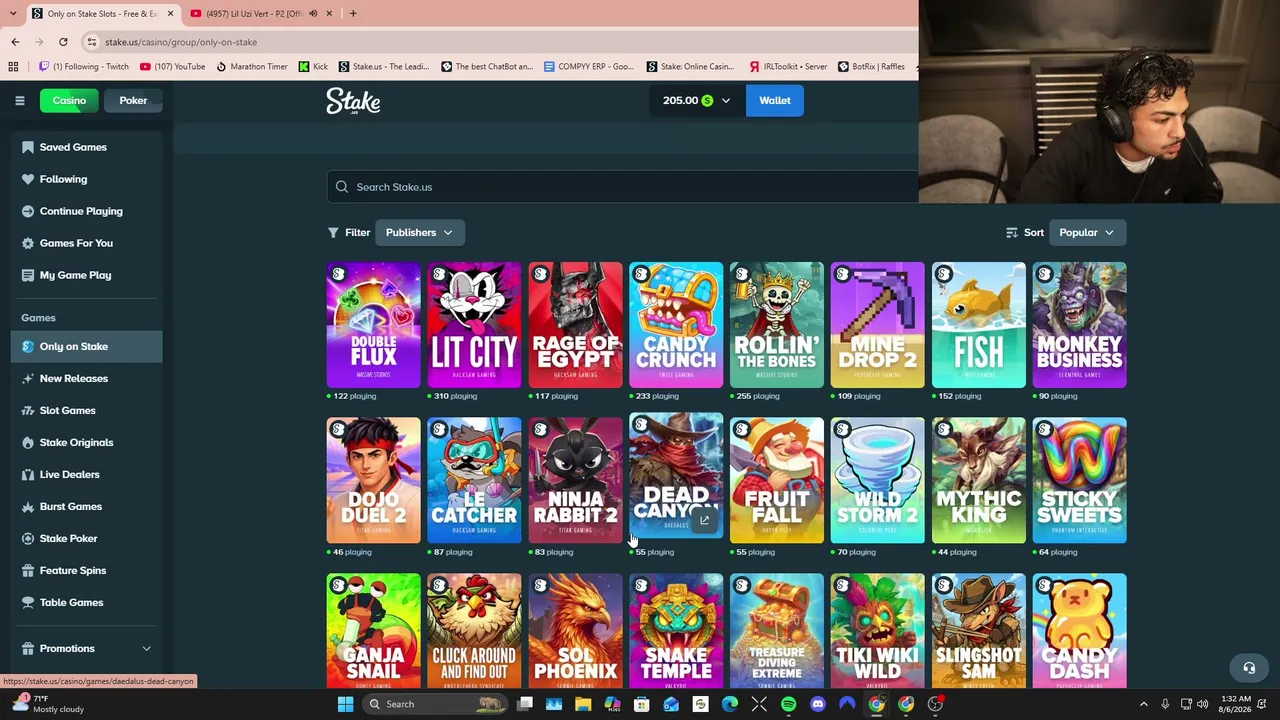Image resolution: width=1280 pixels, height=720 pixels.
Task: Click the Burst Games sidebar icon
Action: click(x=28, y=506)
